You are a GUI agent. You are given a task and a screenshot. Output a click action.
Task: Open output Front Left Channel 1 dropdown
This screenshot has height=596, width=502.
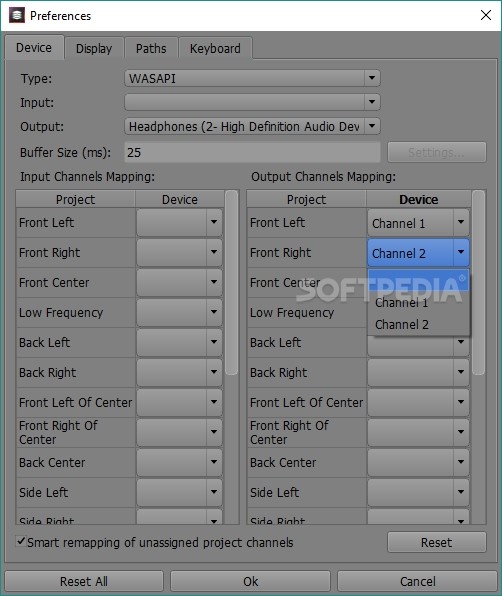tap(418, 222)
